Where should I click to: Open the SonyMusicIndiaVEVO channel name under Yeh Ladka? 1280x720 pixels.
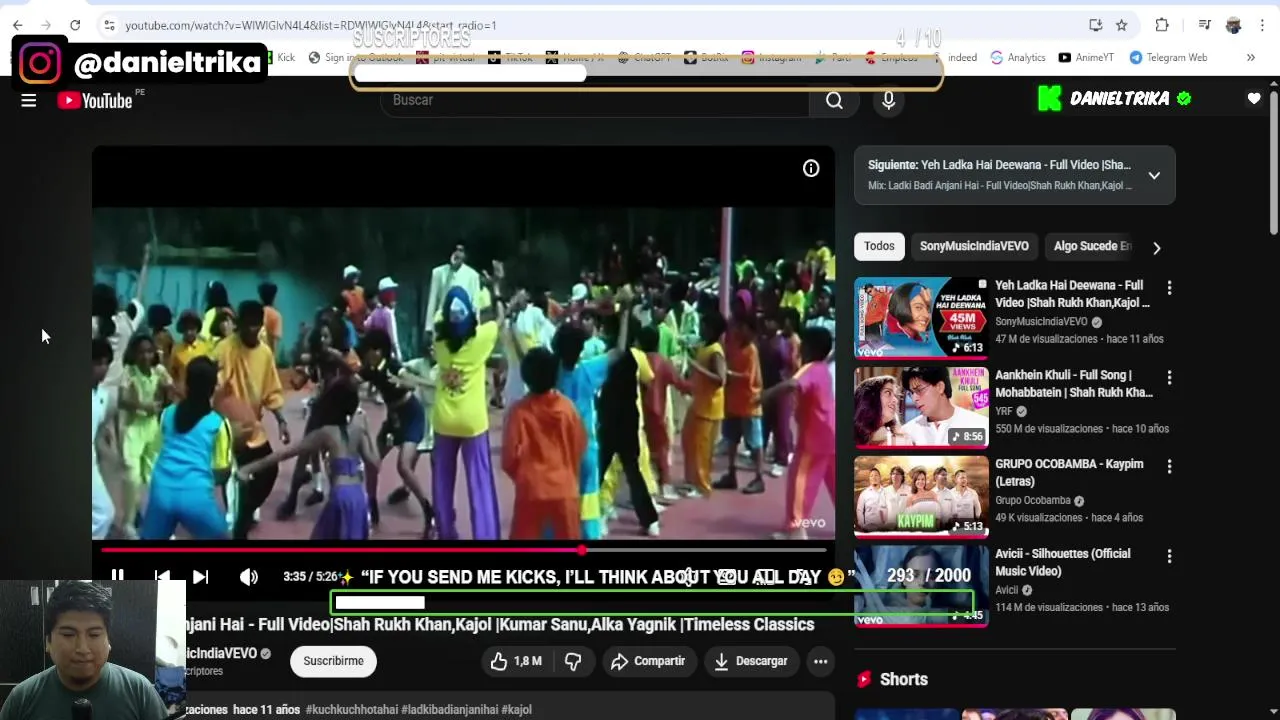(x=1041, y=322)
